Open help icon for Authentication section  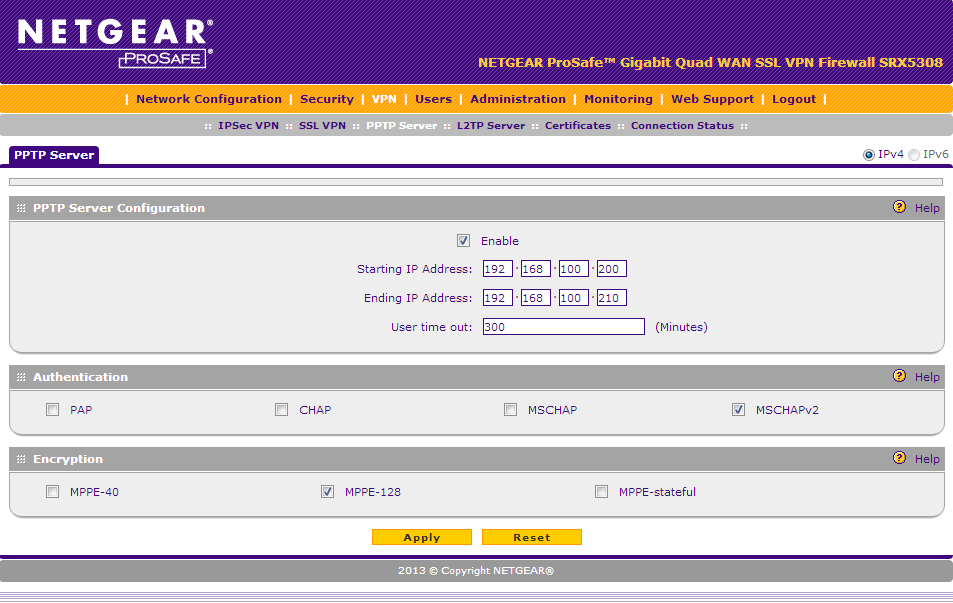tap(899, 376)
